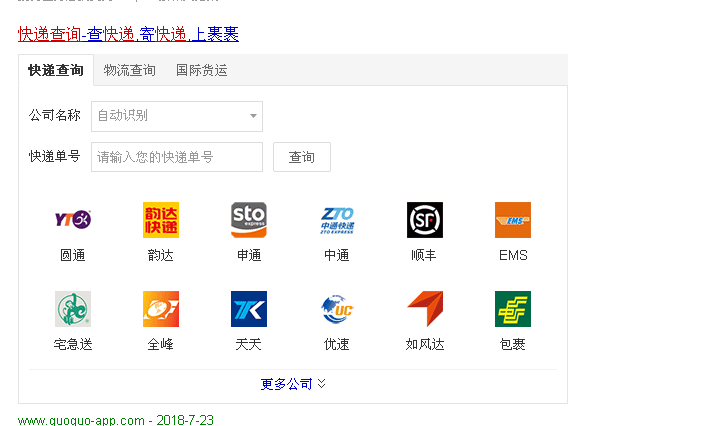Click the www.guoguo-app.com green URL

(x=81, y=420)
